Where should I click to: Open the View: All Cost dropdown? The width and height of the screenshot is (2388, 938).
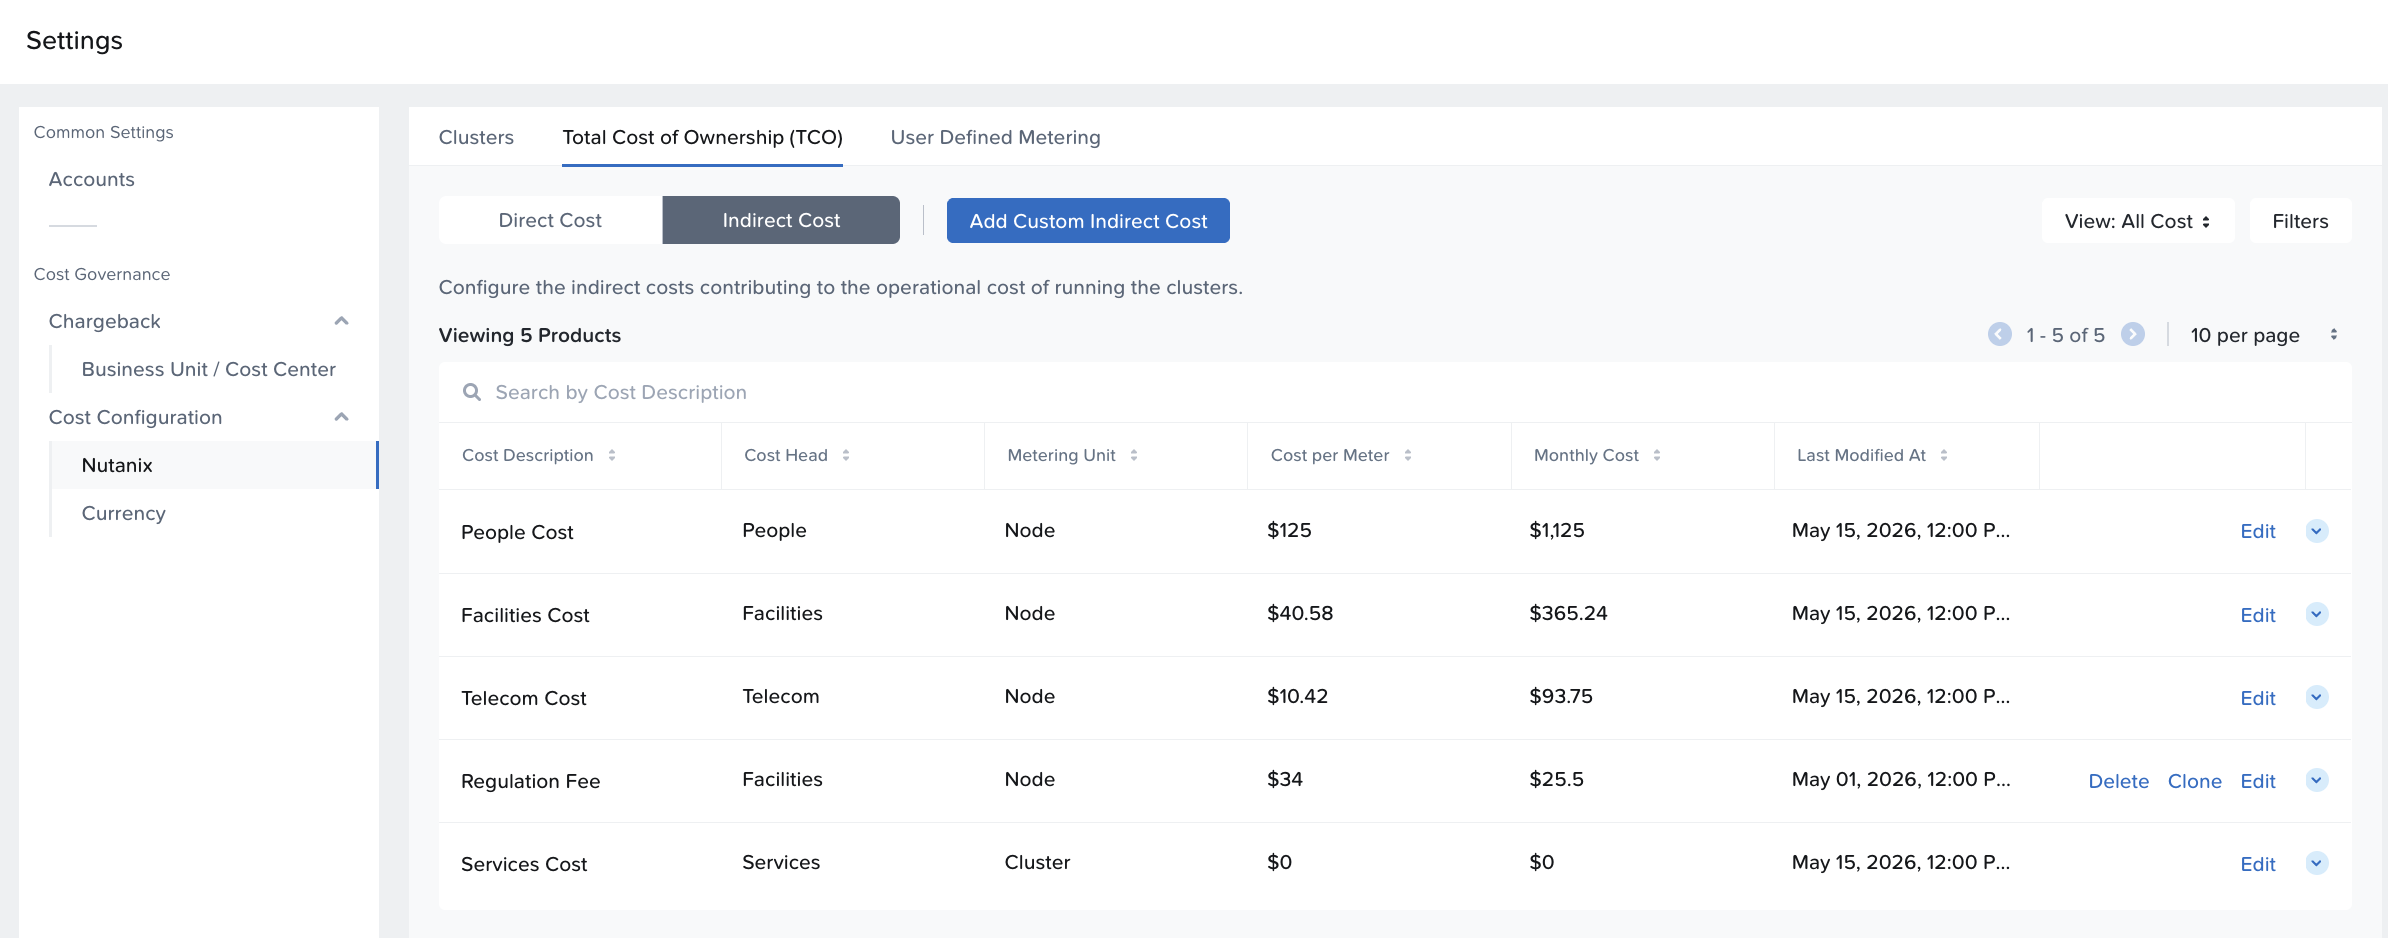tap(2137, 221)
